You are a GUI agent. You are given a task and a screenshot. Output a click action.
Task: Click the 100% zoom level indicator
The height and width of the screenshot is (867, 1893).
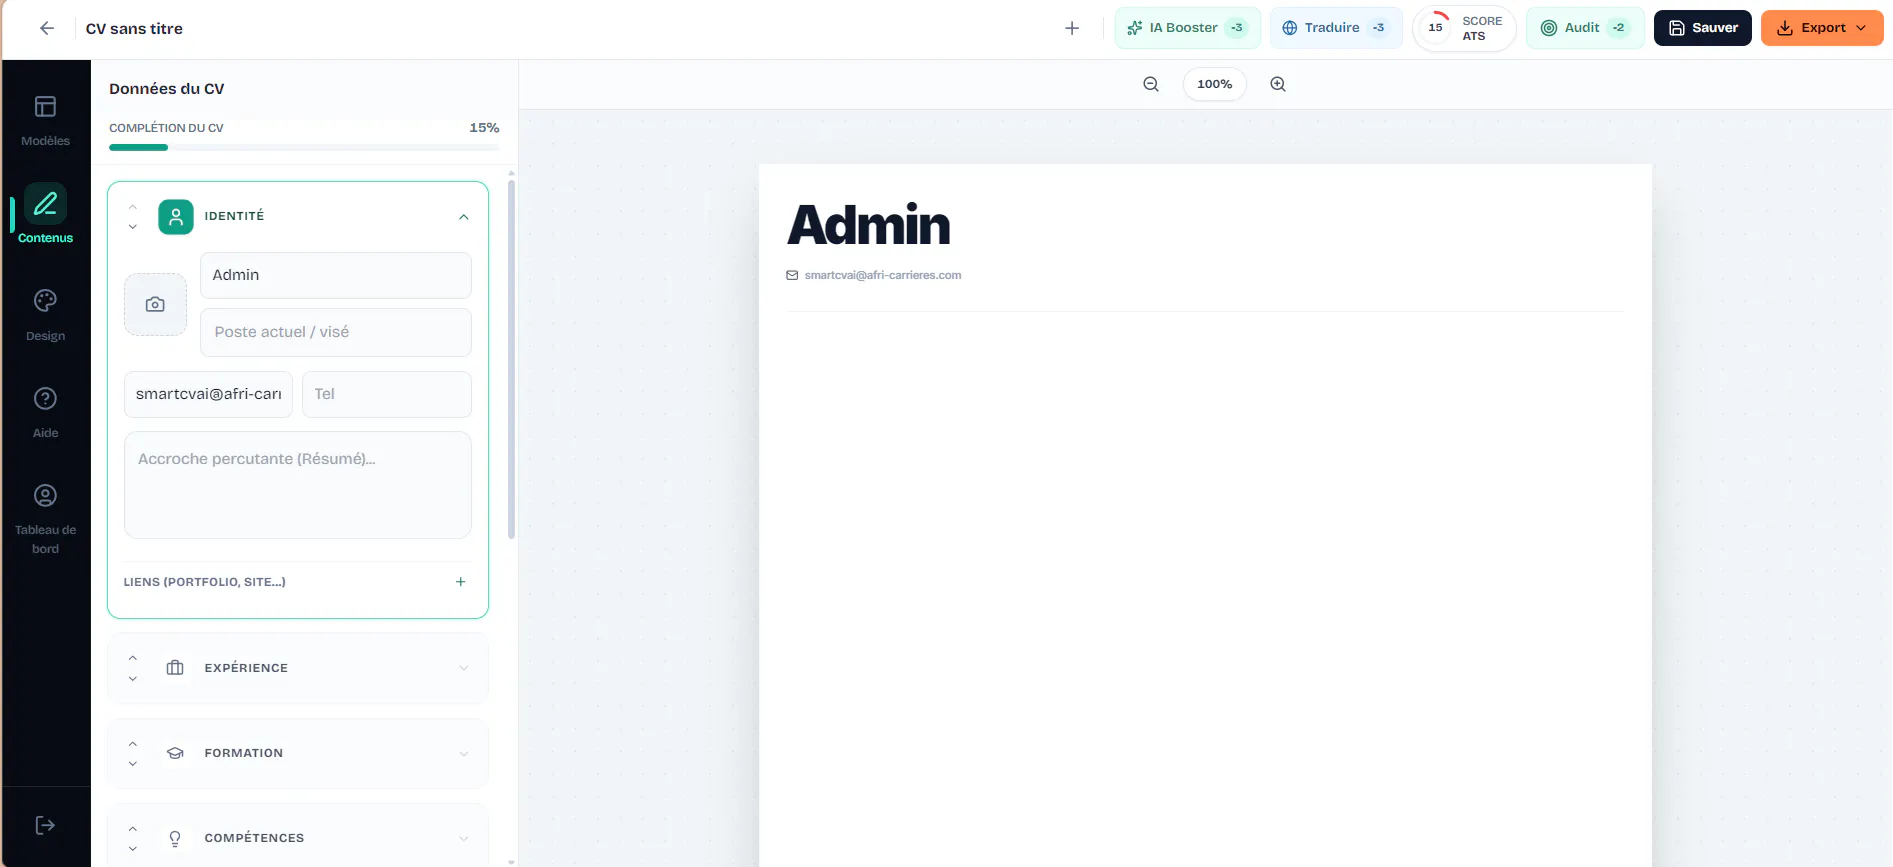pyautogui.click(x=1215, y=84)
